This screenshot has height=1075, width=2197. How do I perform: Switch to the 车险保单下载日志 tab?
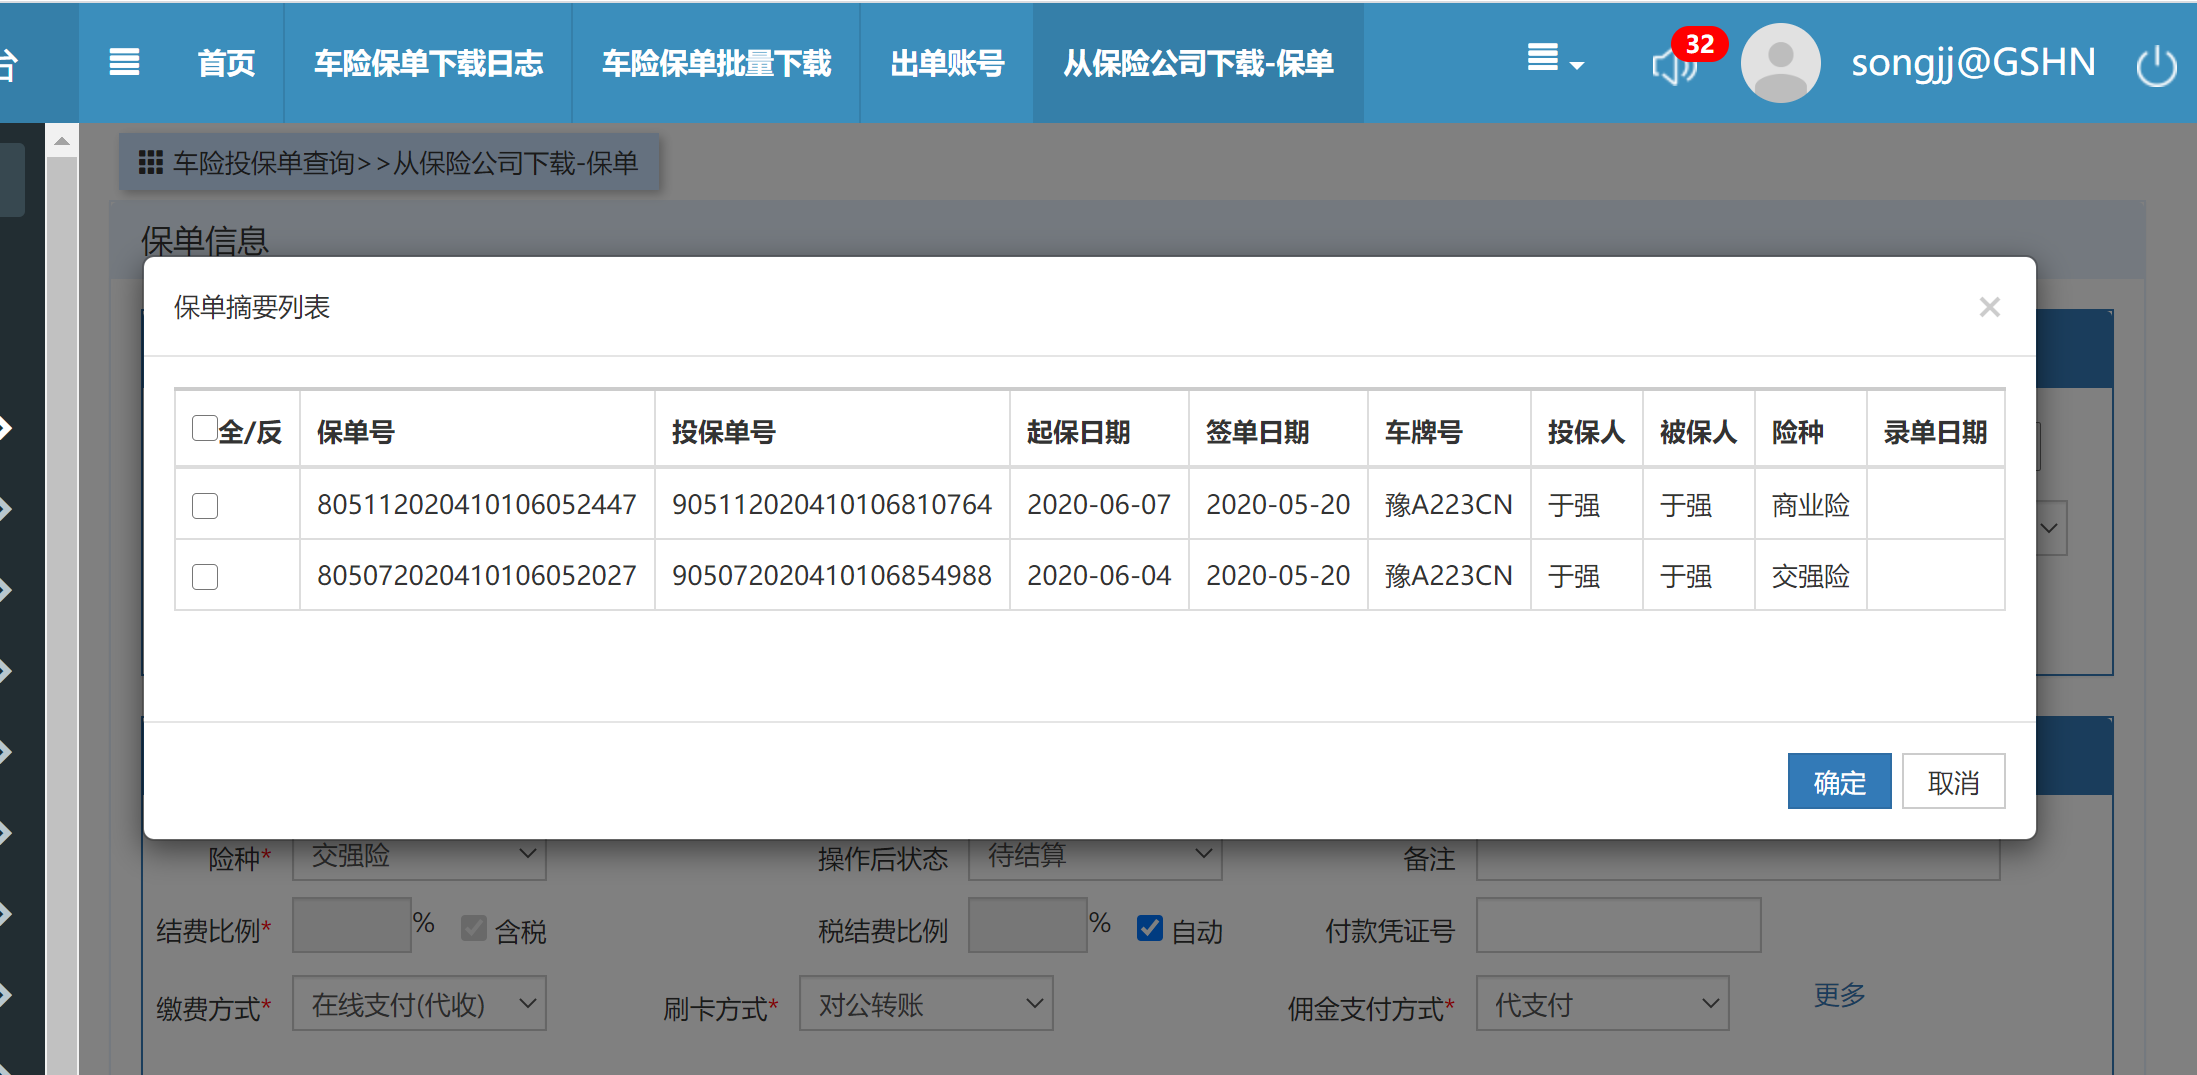428,63
